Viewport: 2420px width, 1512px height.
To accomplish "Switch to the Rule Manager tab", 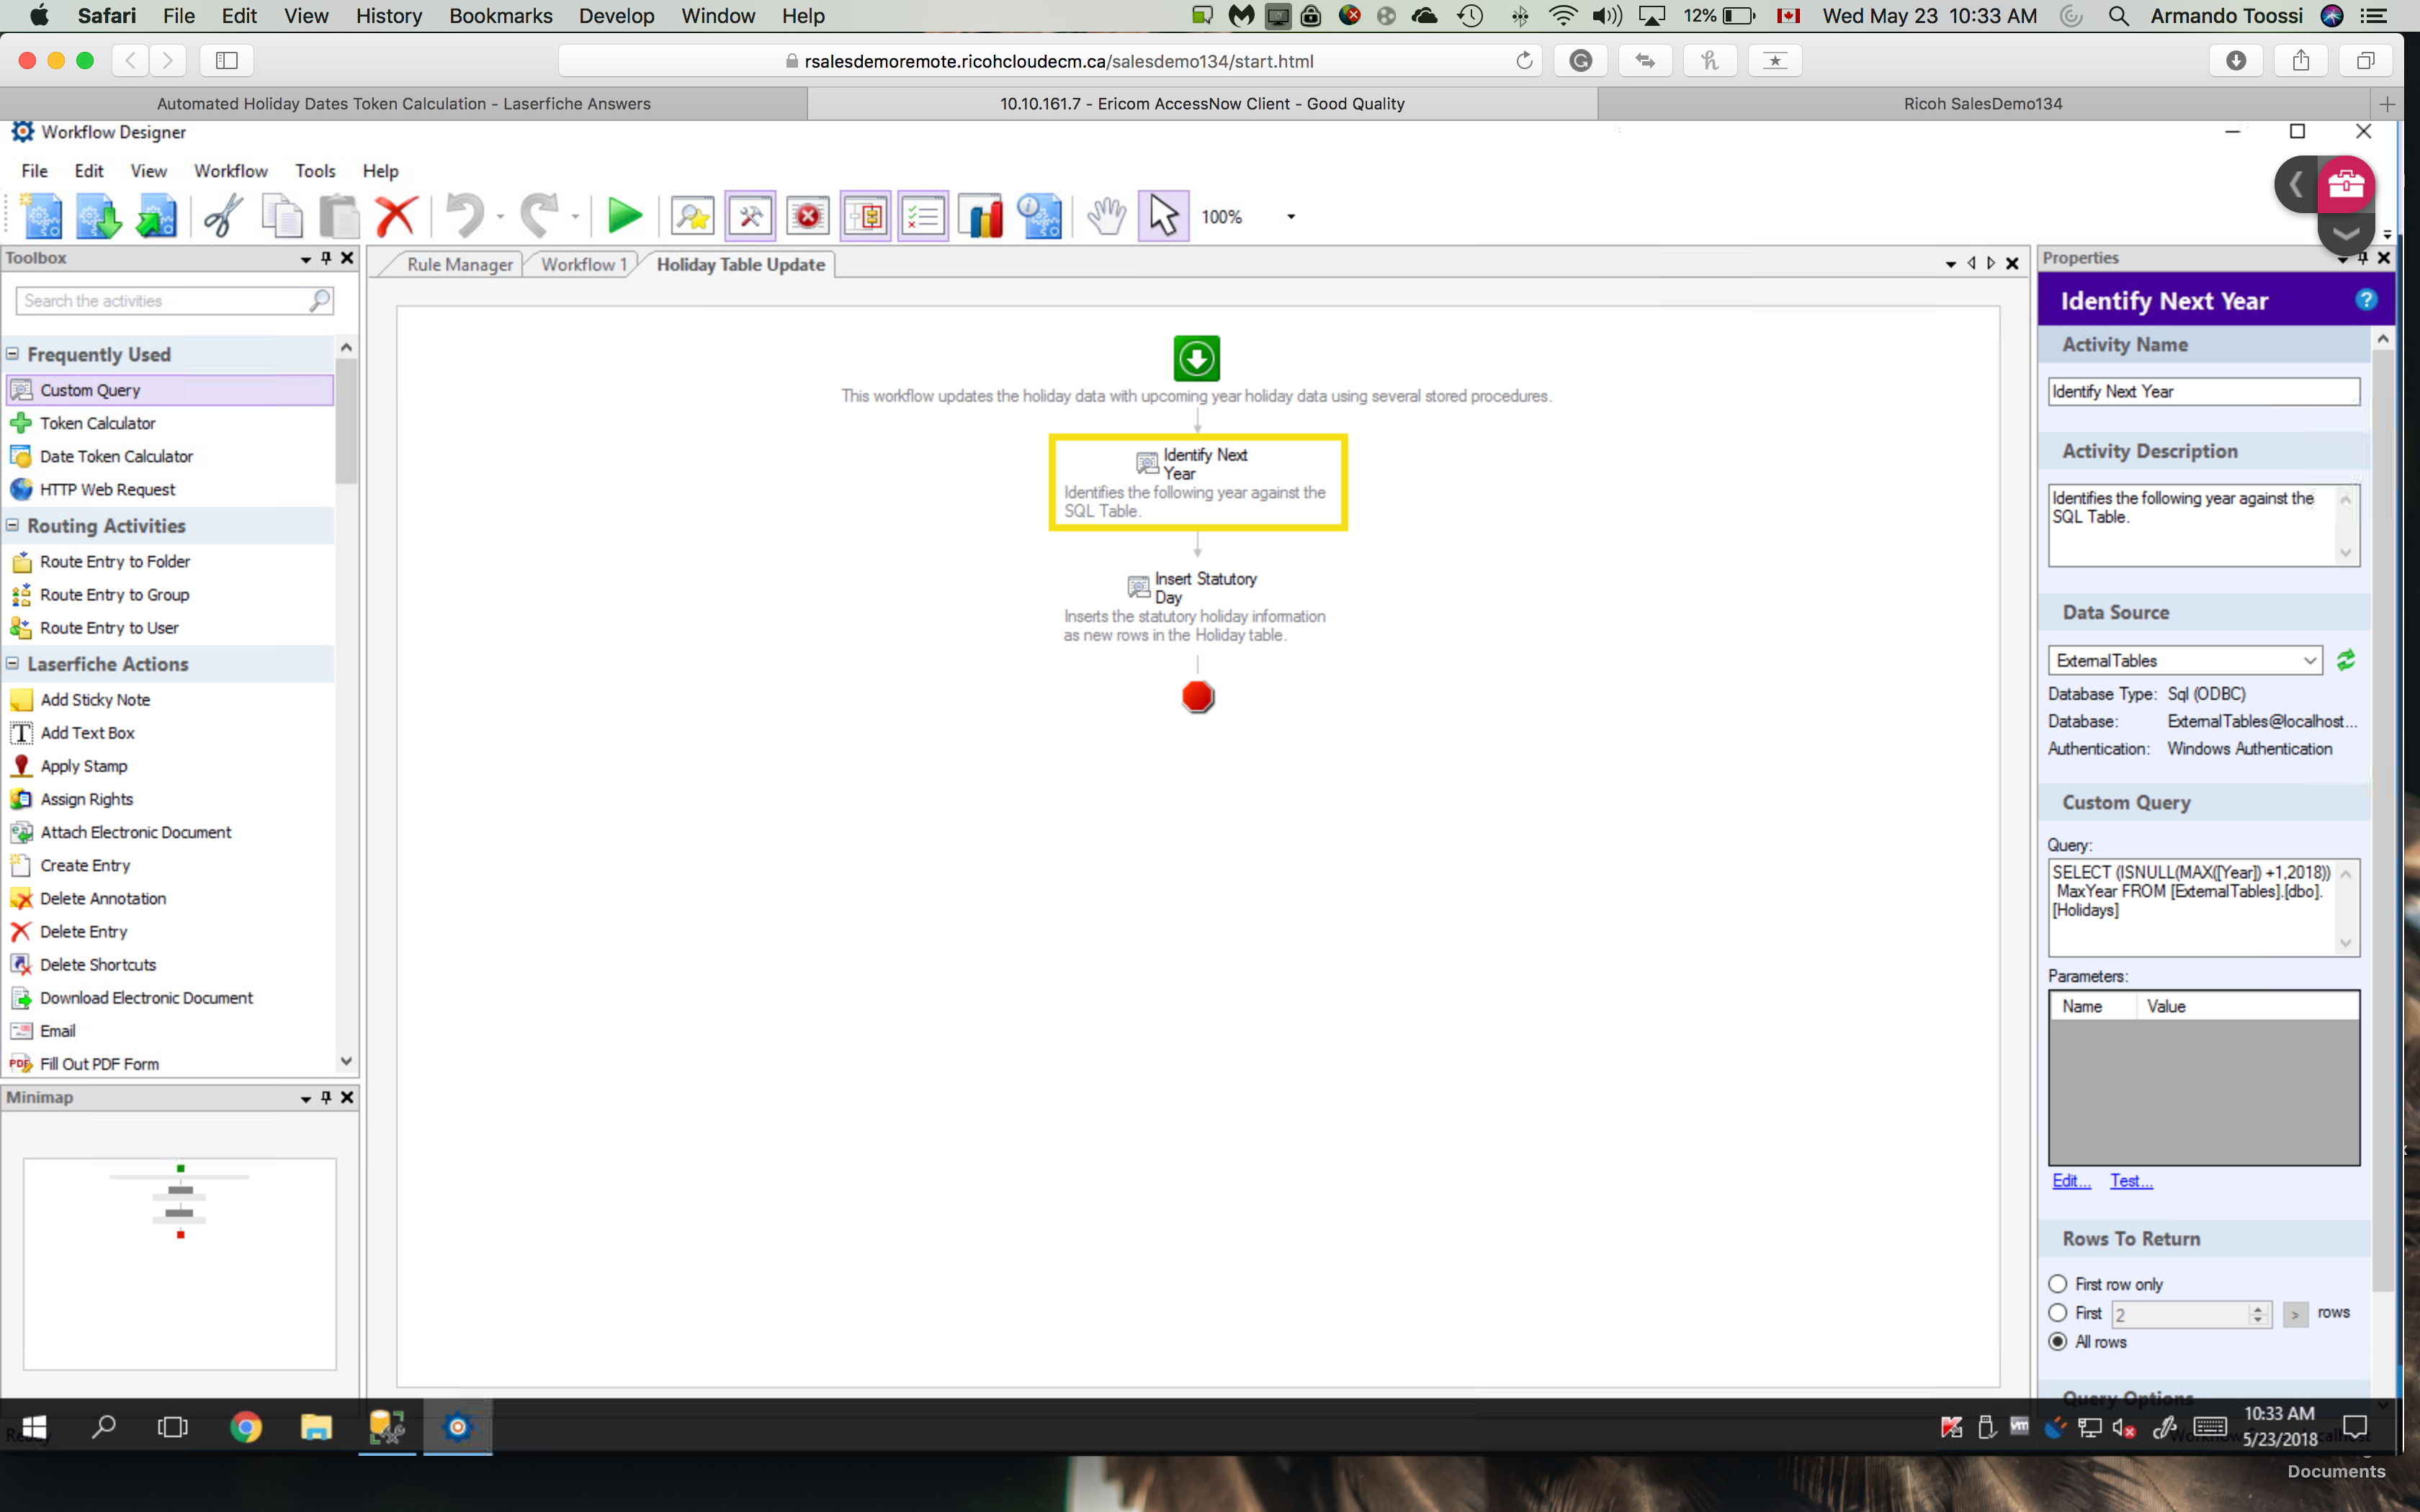I will click(x=459, y=264).
